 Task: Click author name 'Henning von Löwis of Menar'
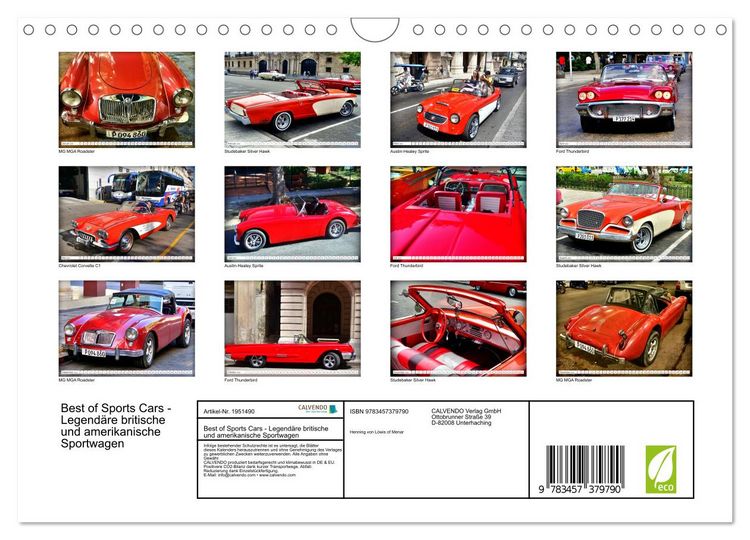pos(376,432)
